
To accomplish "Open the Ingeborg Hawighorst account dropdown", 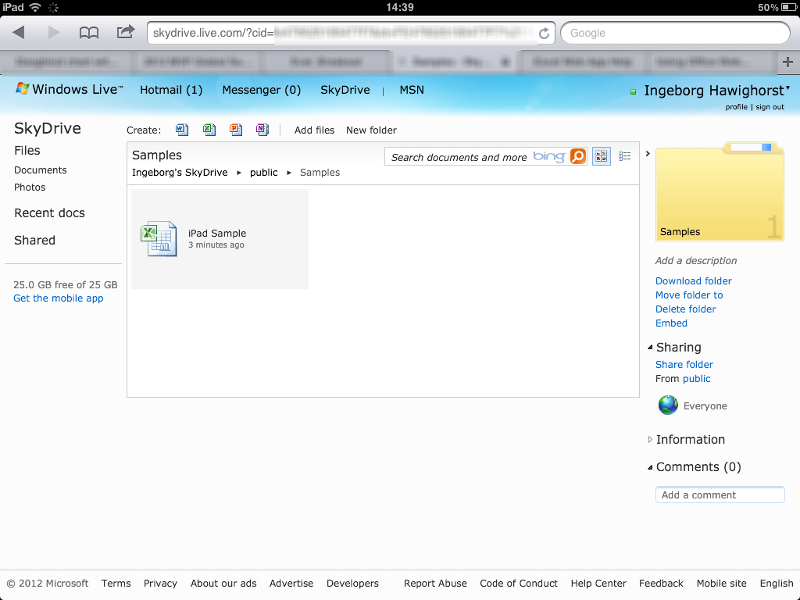I will coord(717,91).
